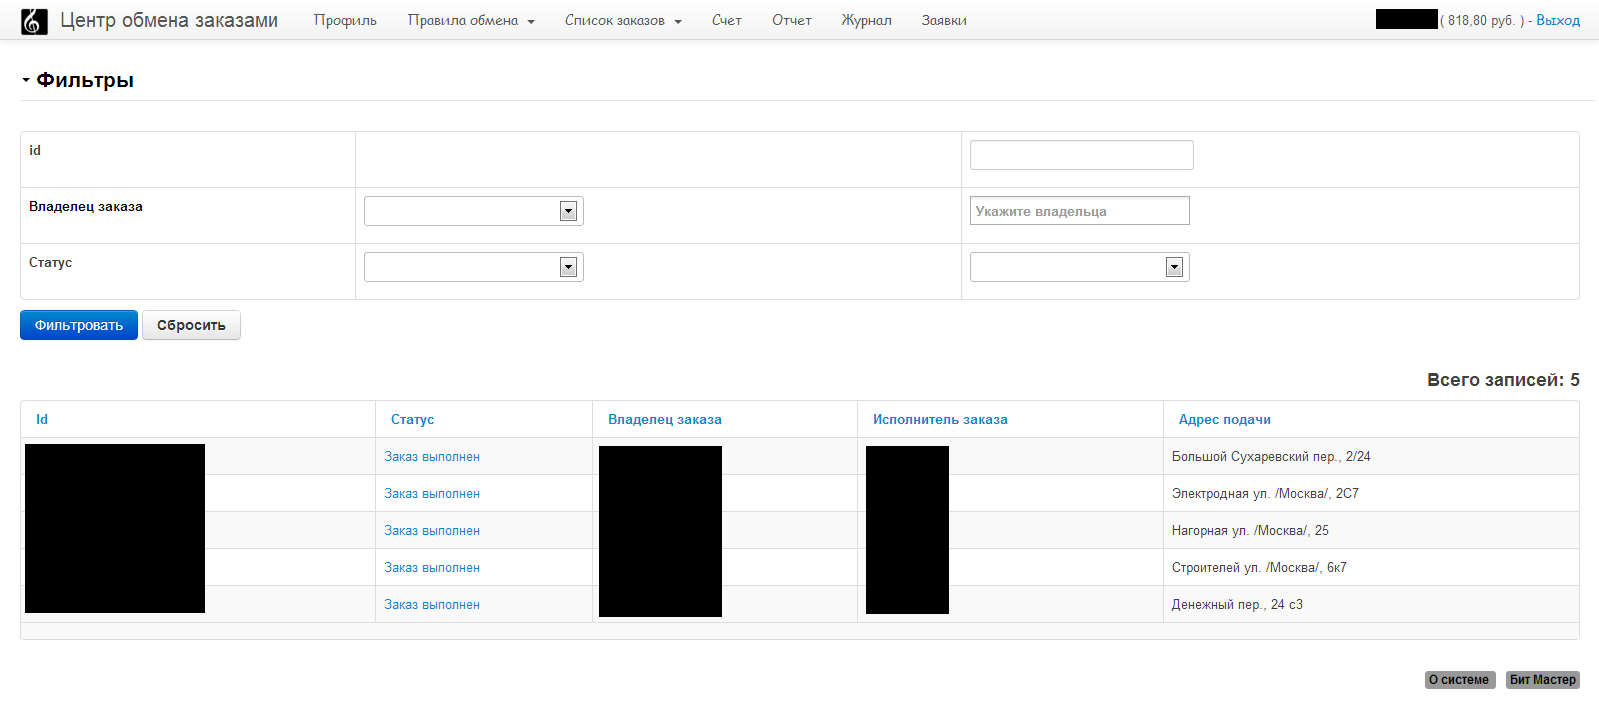Focus the Укажите владельца text field
Screen dimensions: 1599x713
pos(1079,211)
